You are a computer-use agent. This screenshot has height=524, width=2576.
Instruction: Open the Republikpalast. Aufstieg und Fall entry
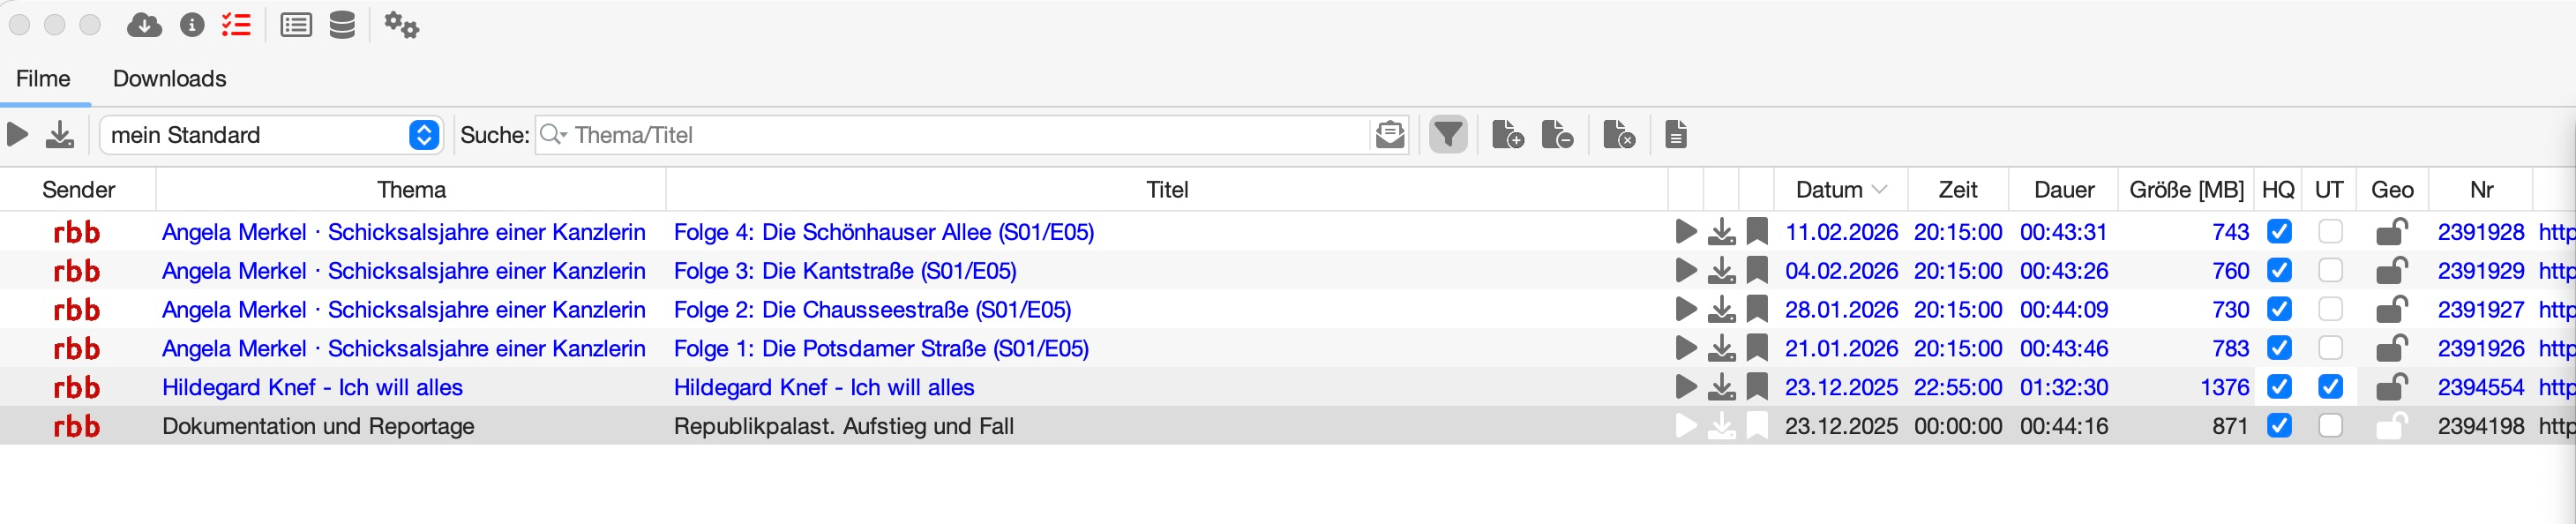(x=843, y=426)
